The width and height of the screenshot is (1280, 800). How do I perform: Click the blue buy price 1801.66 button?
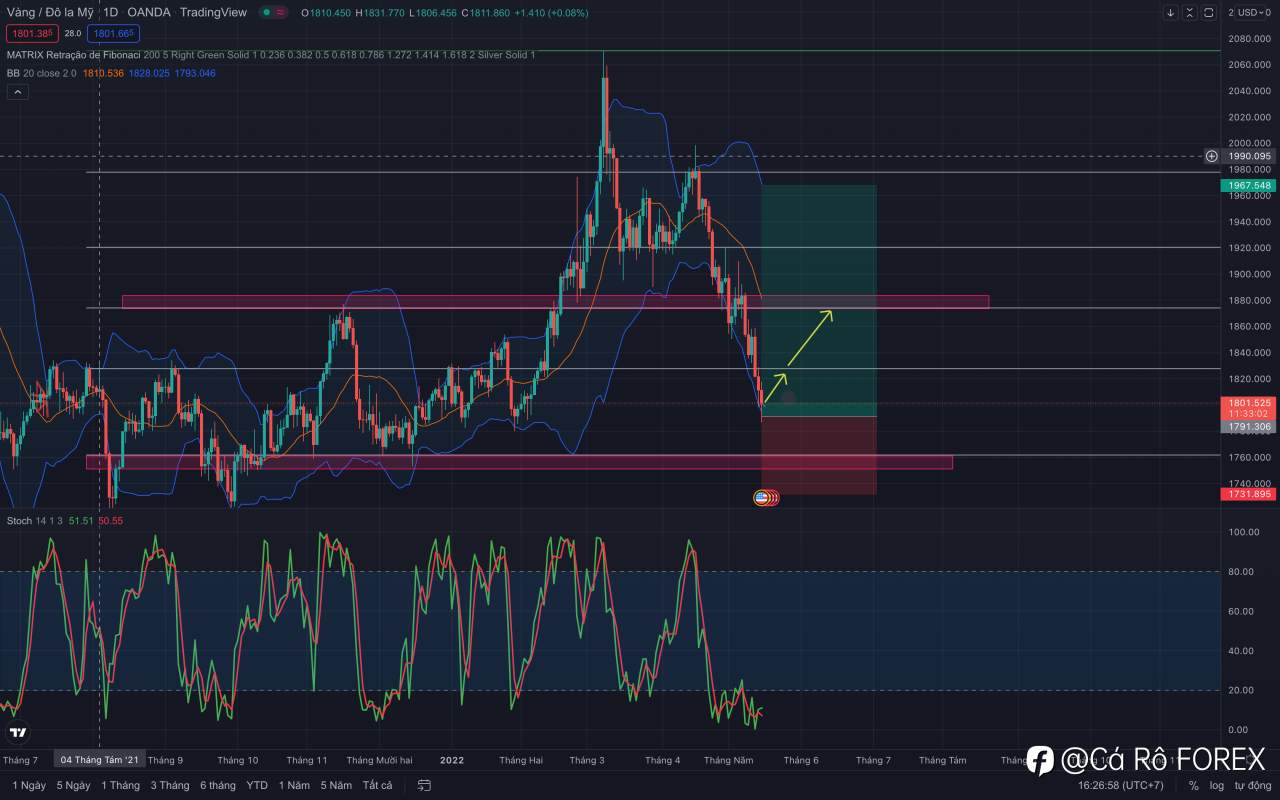pyautogui.click(x=112, y=33)
